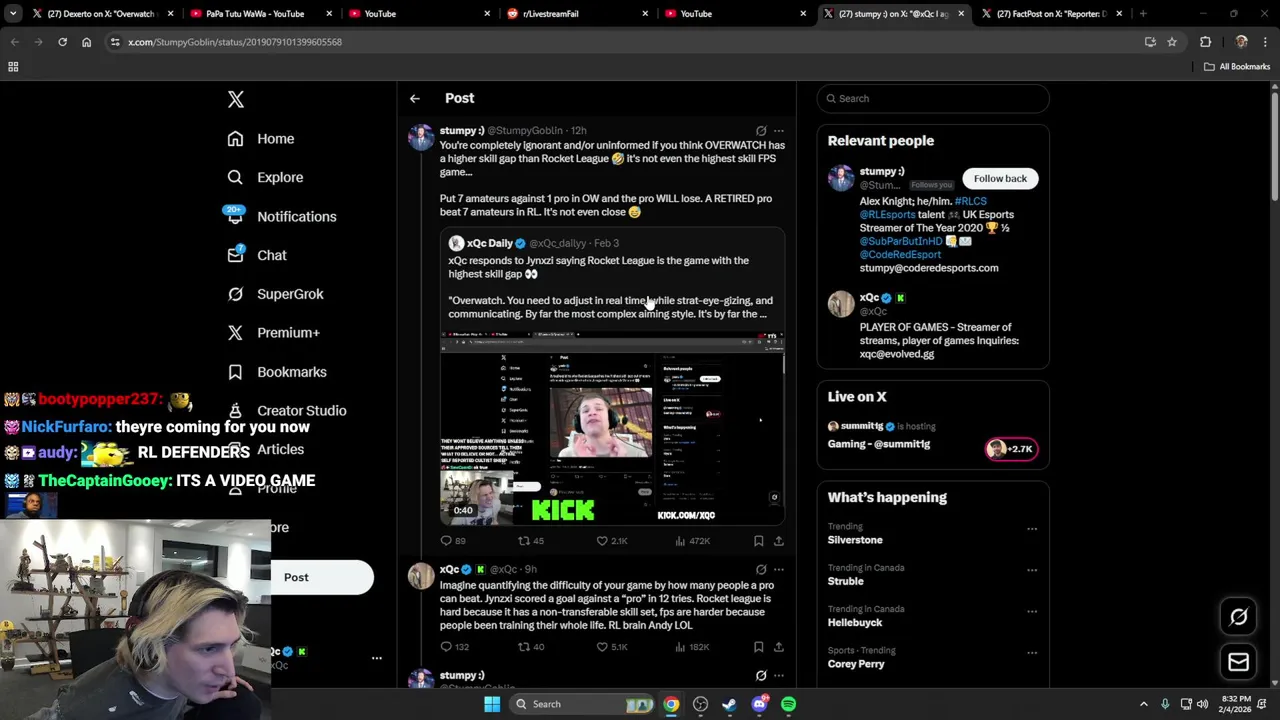Open the quoted xQc Daily post text
The height and width of the screenshot is (720, 1280).
[610, 287]
